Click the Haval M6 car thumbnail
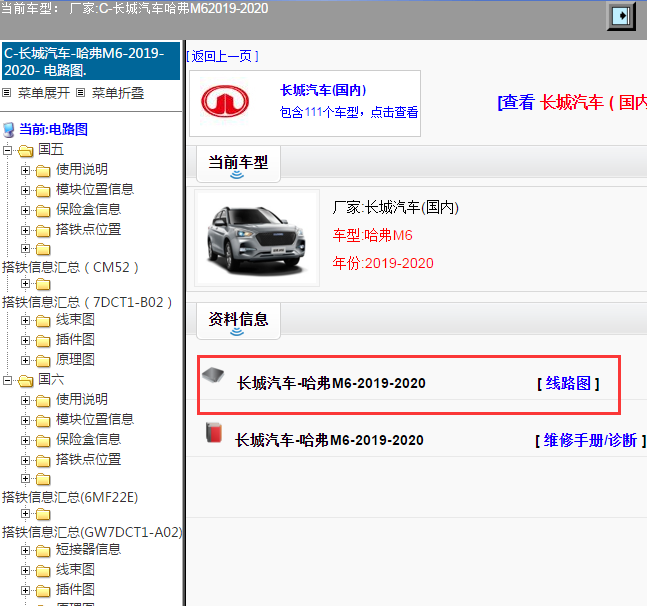 coord(257,238)
